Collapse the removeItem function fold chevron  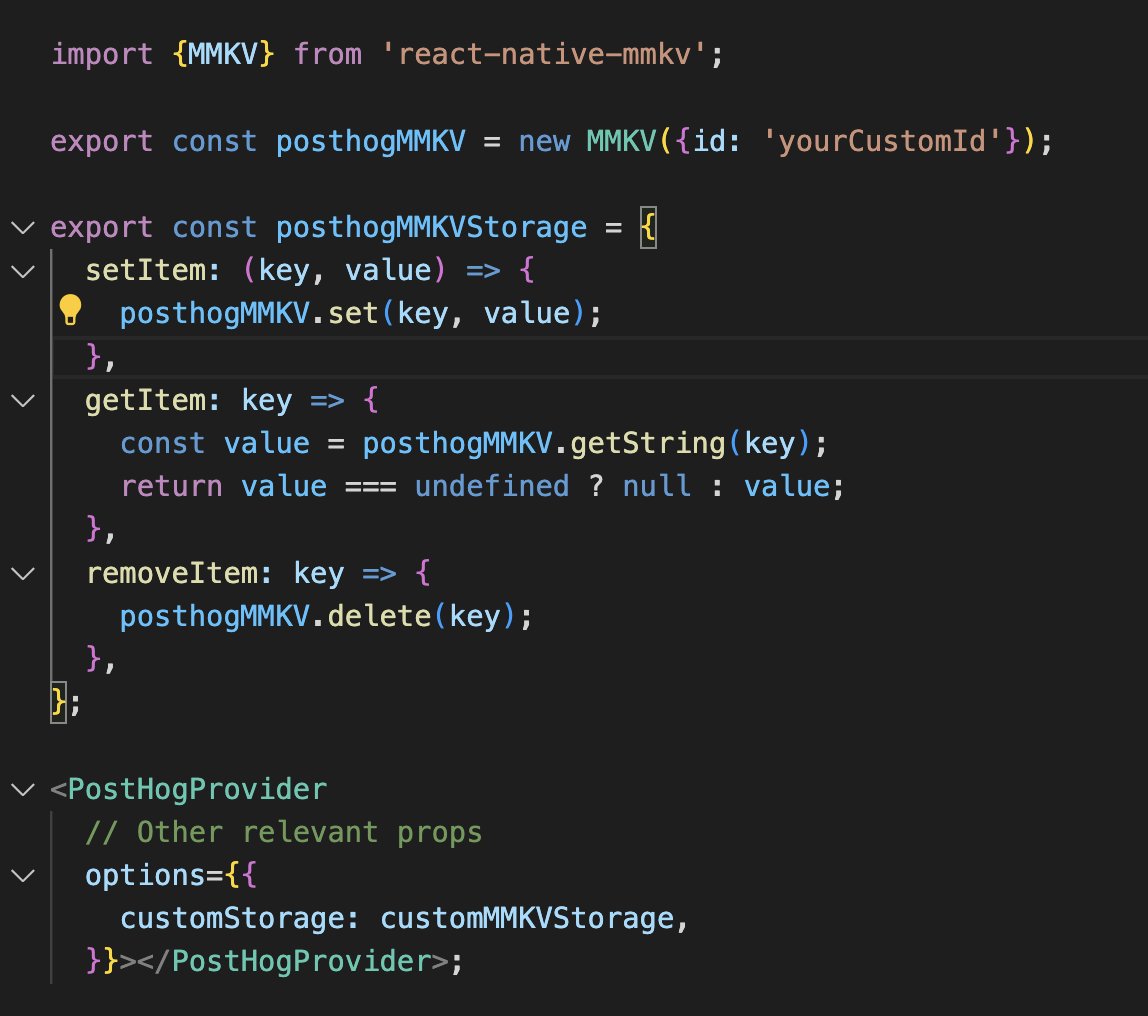tap(23, 573)
